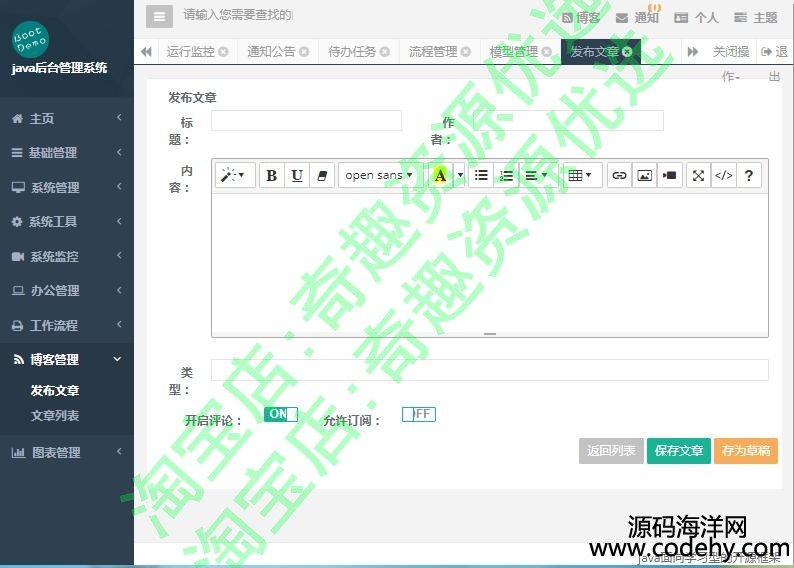Expand the 工作流程 sidebar menu
This screenshot has height=568, width=794.
67,325
